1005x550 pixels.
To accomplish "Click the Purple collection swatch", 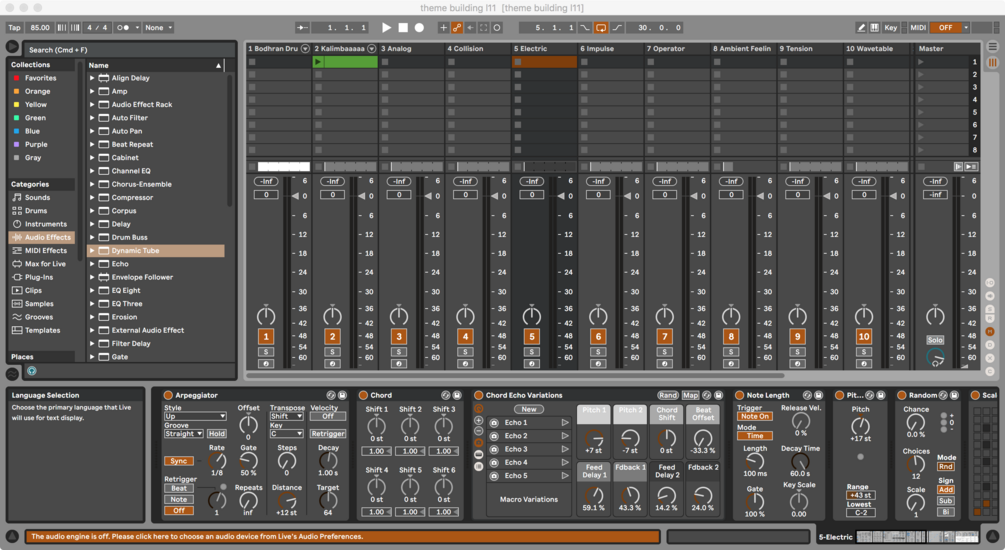I will tap(17, 144).
